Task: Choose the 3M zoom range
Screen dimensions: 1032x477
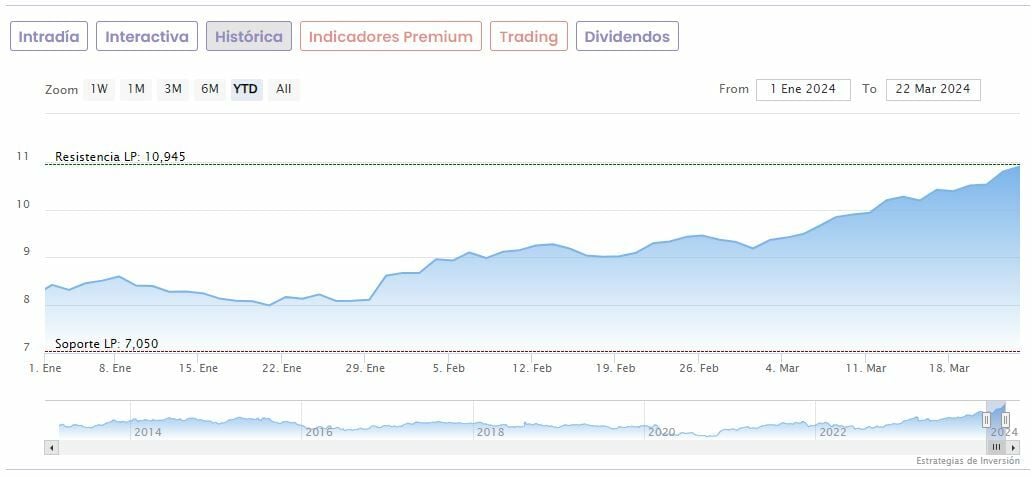Action: 173,89
